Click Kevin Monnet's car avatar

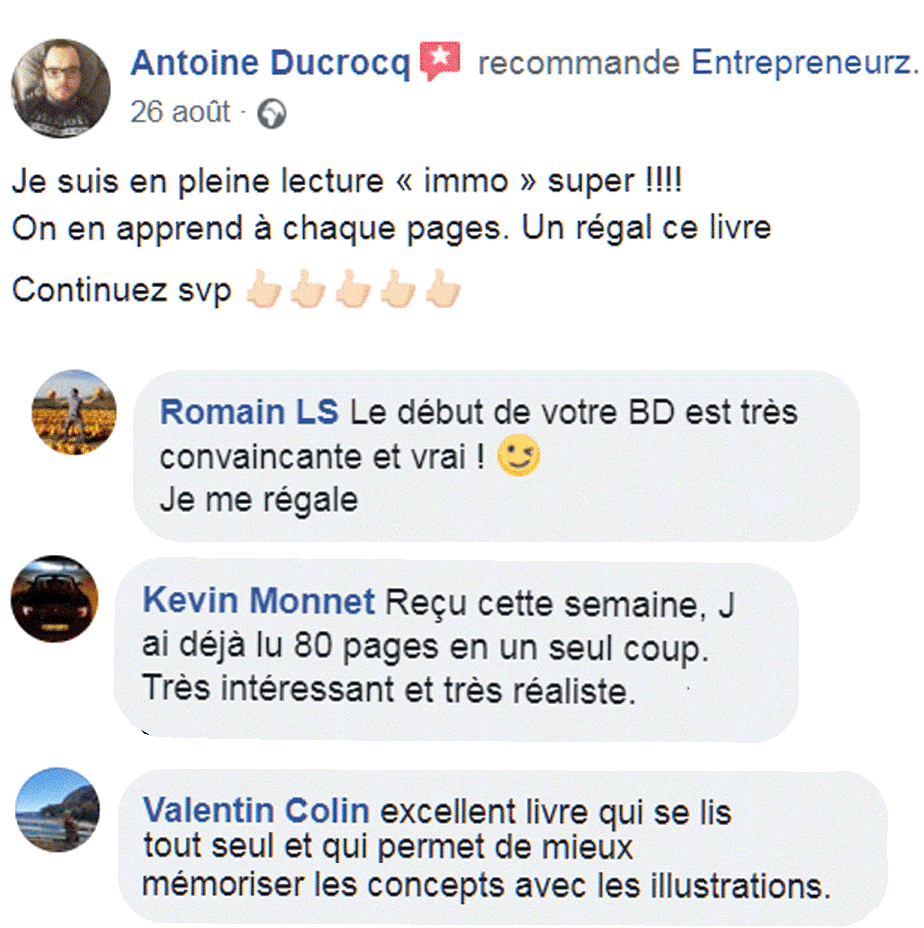click(54, 599)
